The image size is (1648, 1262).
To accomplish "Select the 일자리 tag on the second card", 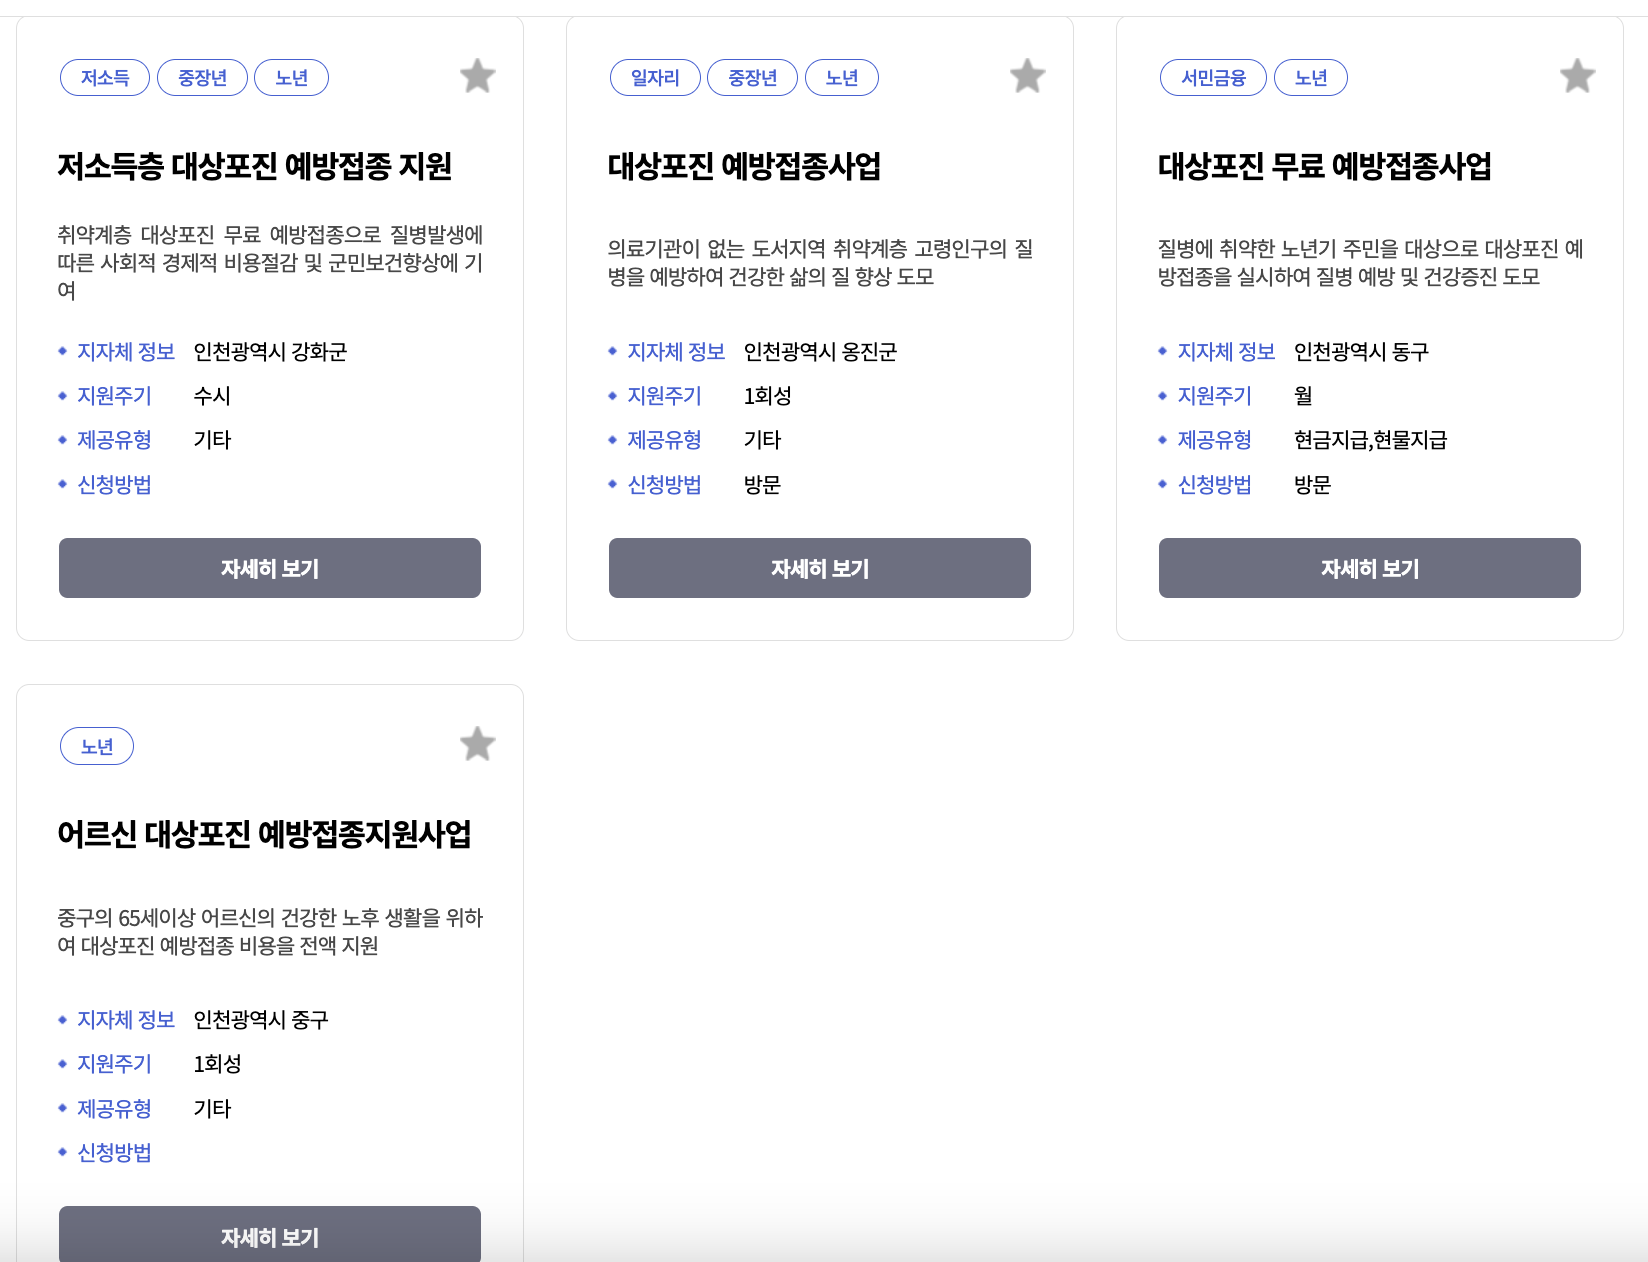I will pos(655,77).
